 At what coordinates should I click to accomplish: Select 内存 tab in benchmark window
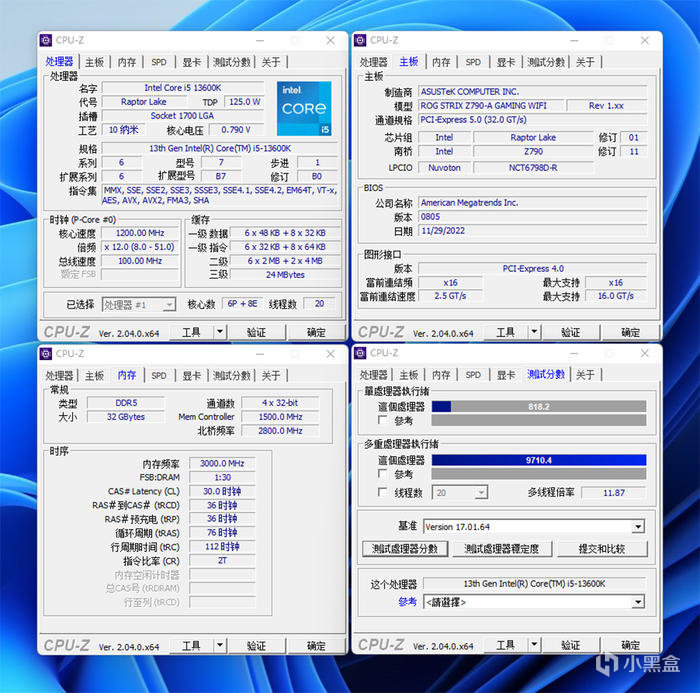(x=441, y=375)
